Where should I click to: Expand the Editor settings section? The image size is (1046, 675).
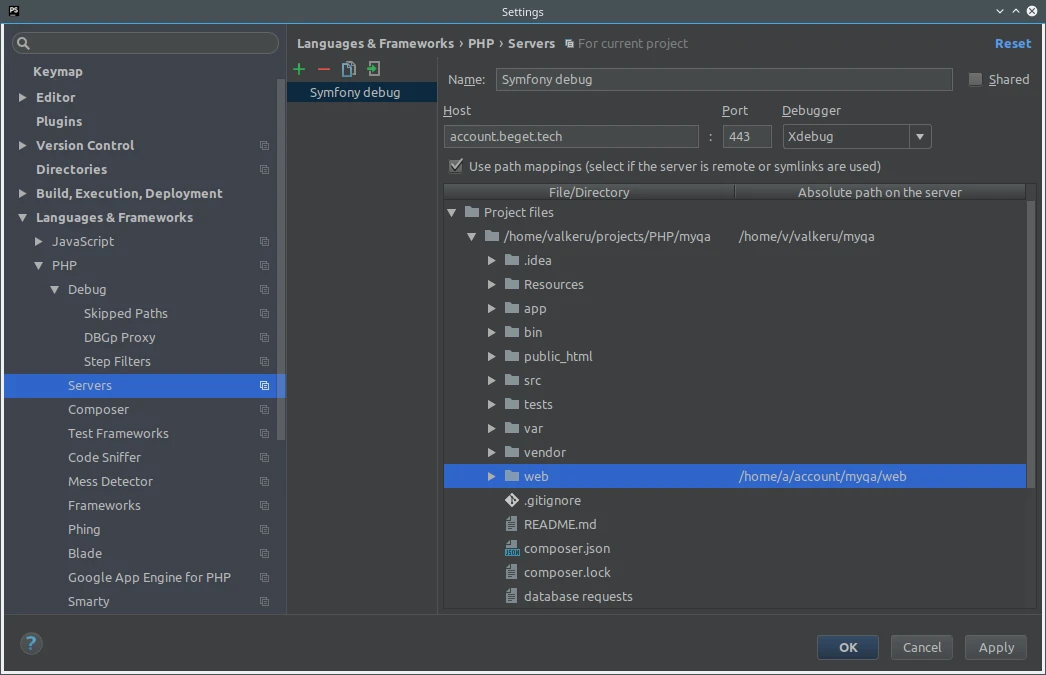(23, 97)
